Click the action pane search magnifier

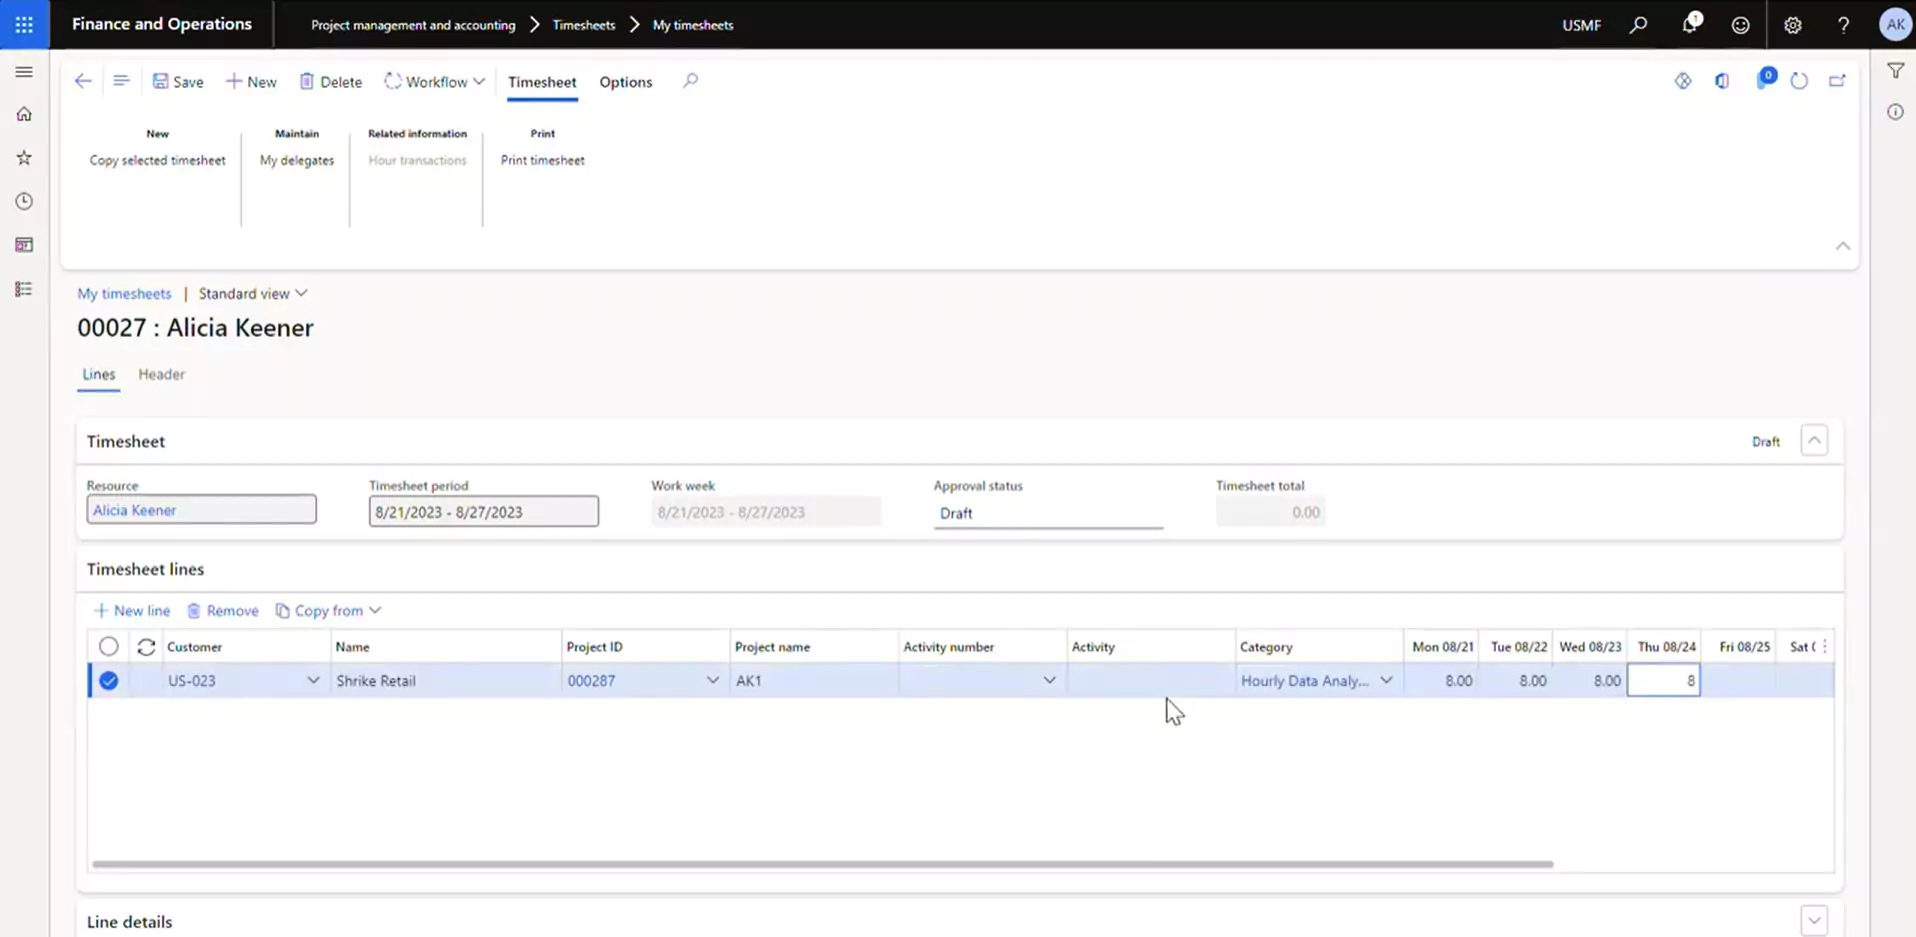(690, 81)
